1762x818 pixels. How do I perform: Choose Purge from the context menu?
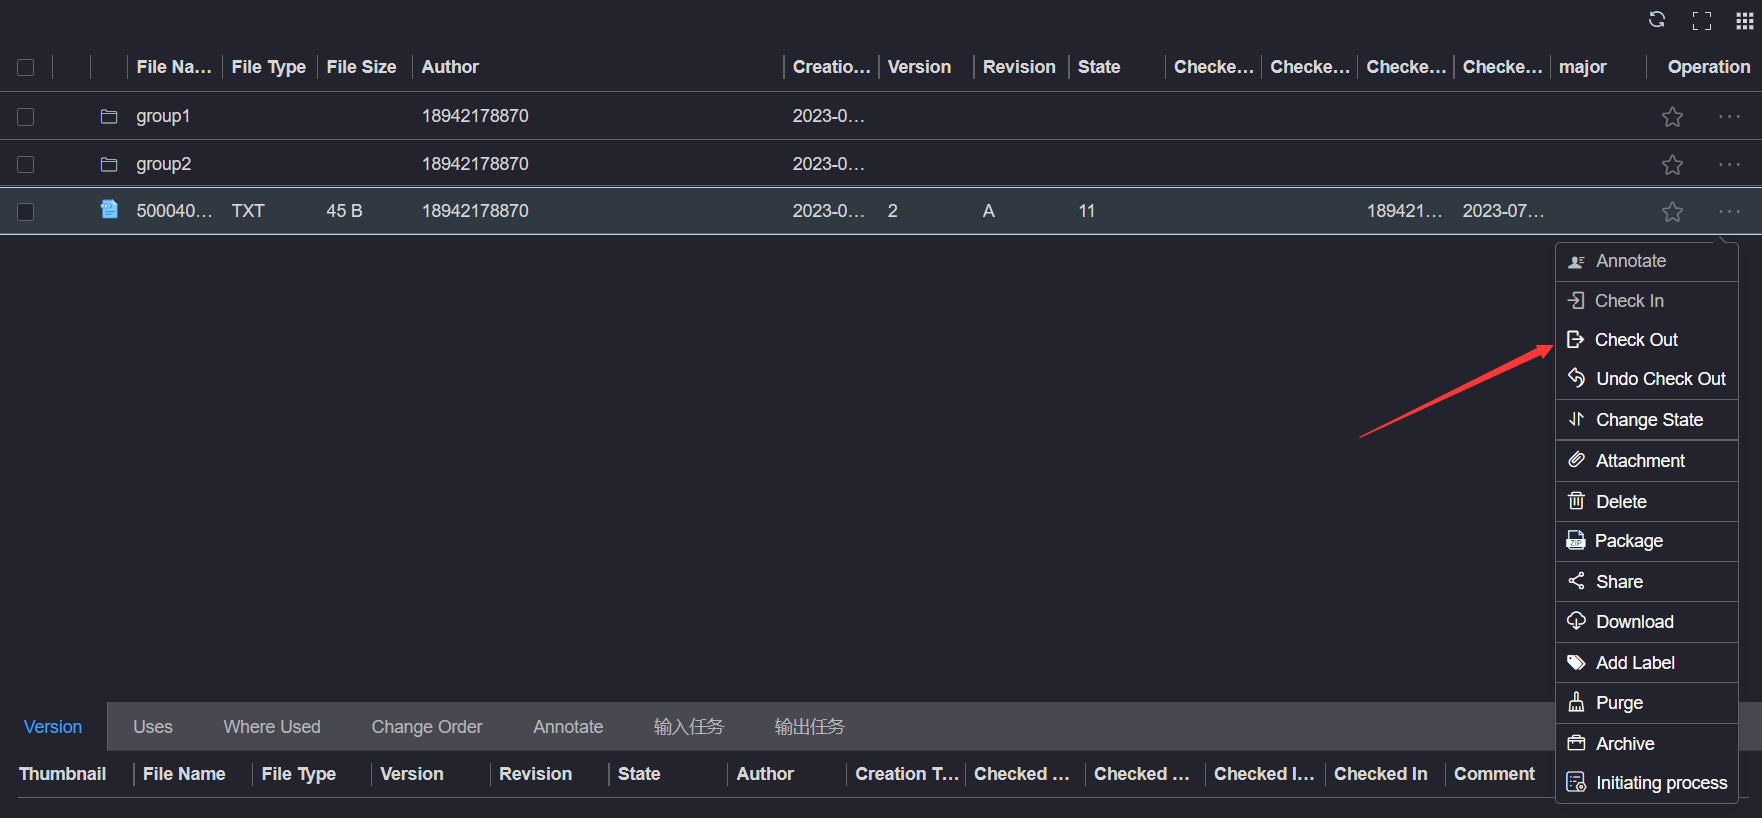point(1647,703)
